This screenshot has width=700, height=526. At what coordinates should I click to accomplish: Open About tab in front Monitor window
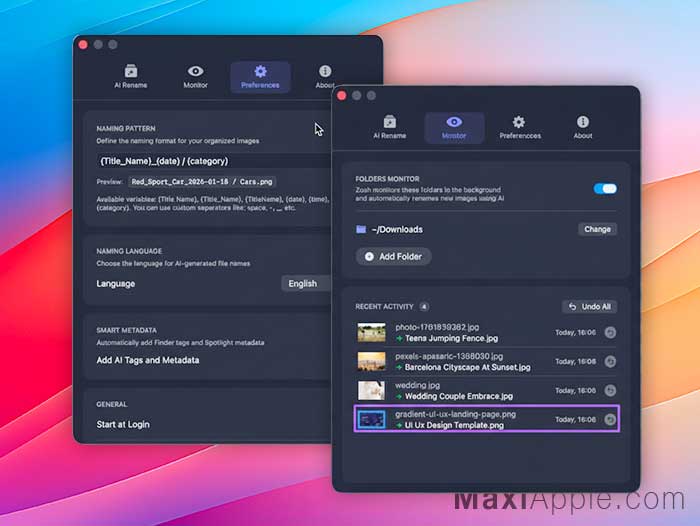[583, 127]
